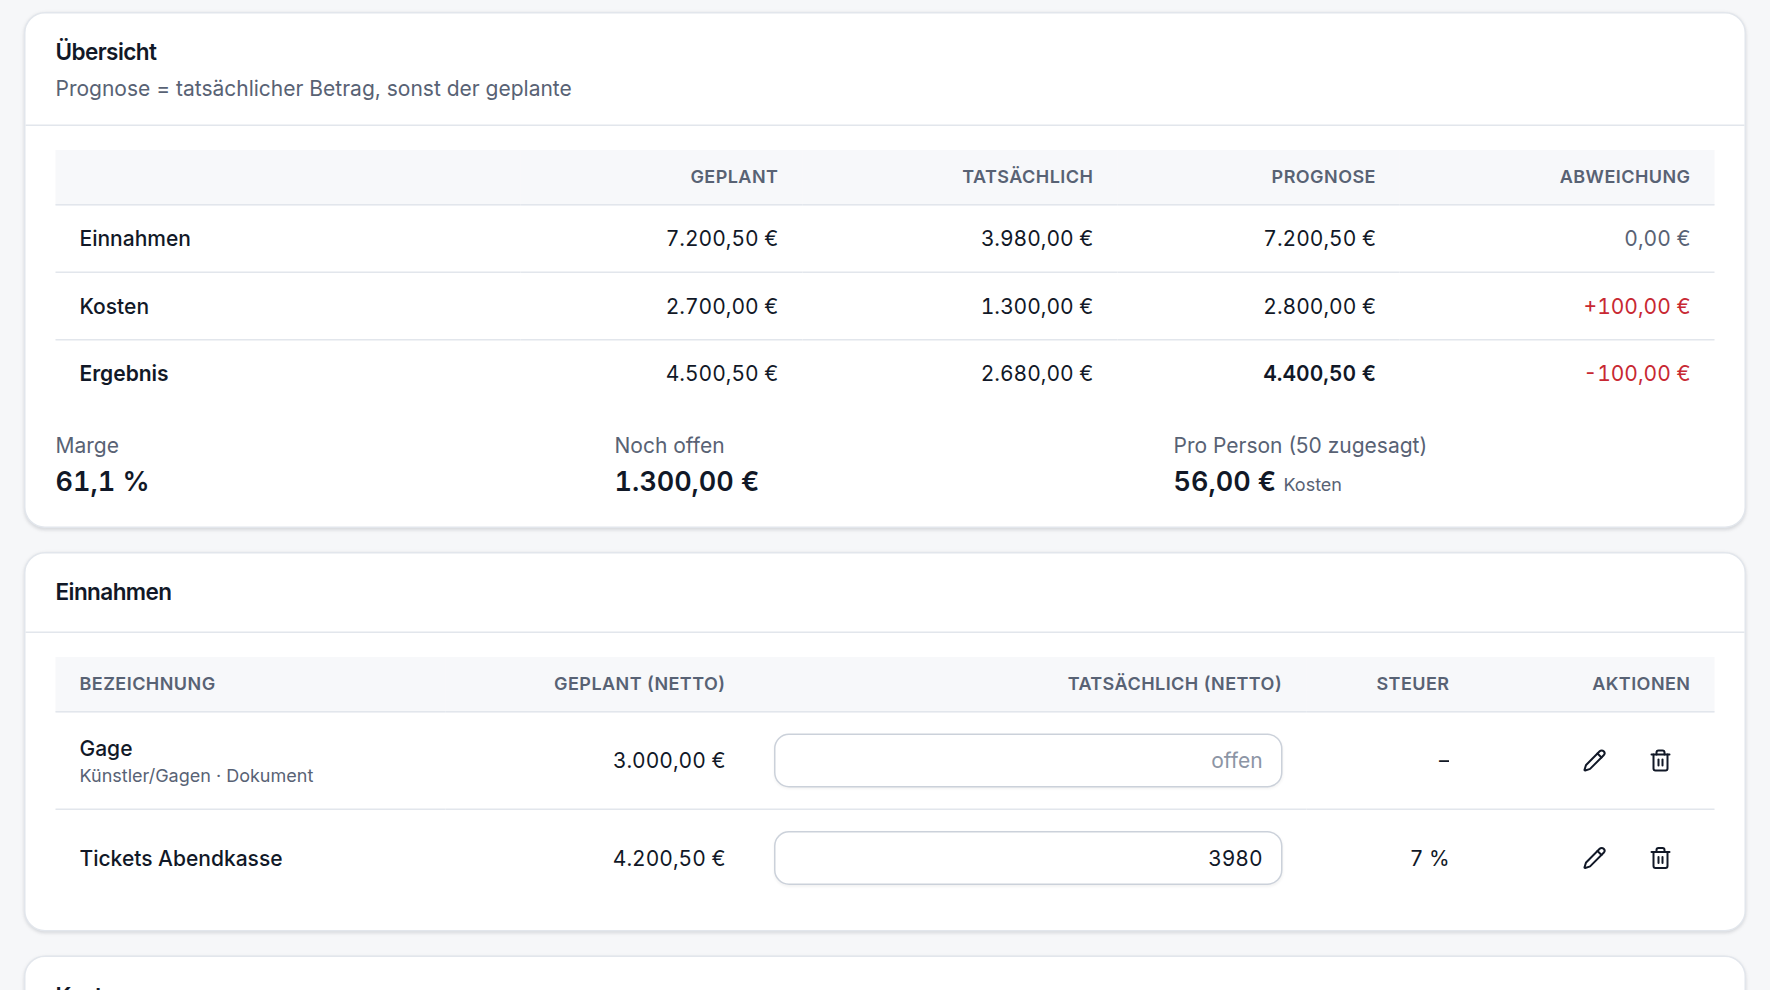Viewport: 1770px width, 990px height.
Task: Click the bold Ergebnis forecast 4.400,50 €
Action: coord(1319,374)
